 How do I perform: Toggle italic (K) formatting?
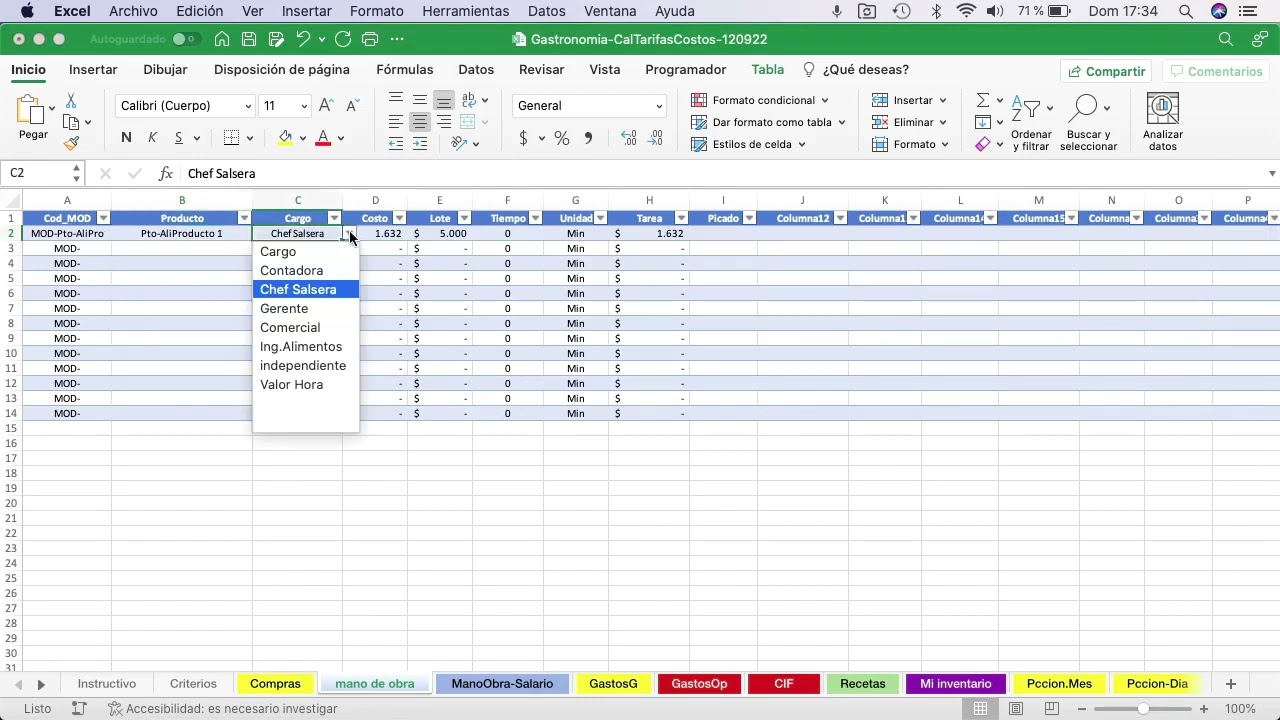152,138
